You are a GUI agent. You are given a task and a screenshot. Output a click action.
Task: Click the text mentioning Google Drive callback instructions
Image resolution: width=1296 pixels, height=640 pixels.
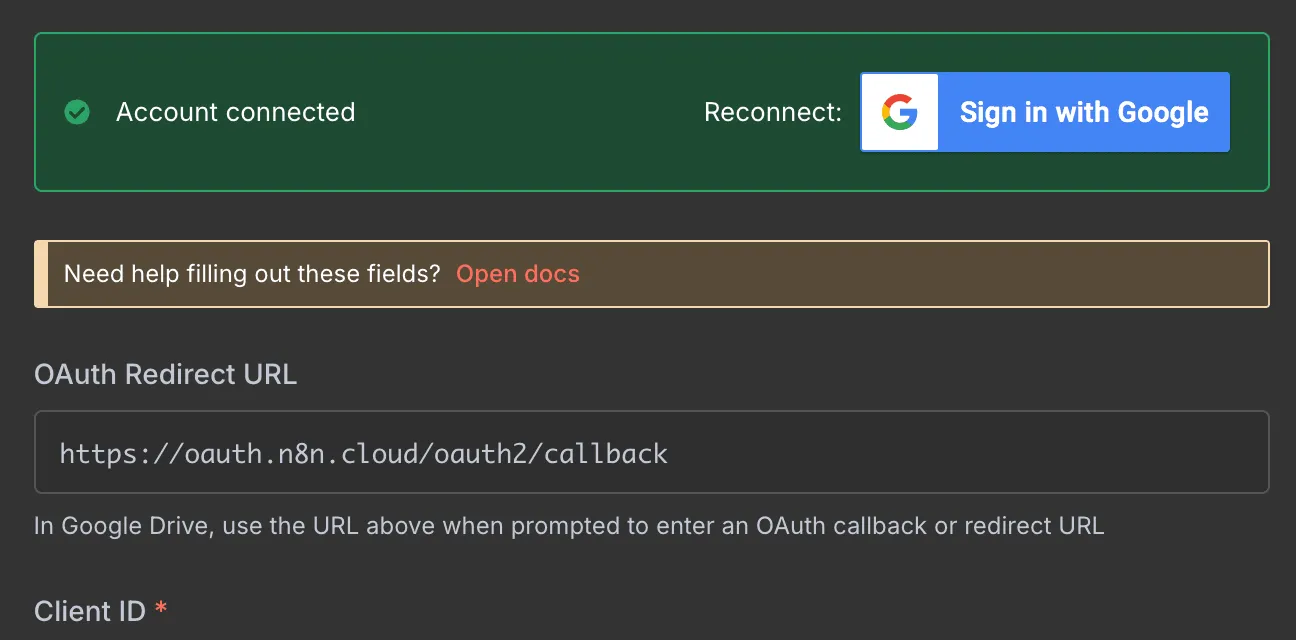[x=569, y=525]
